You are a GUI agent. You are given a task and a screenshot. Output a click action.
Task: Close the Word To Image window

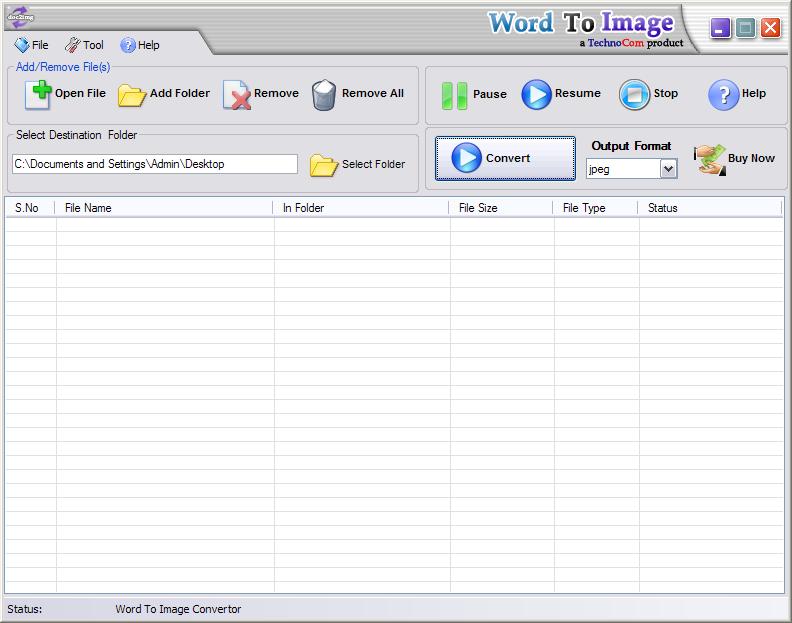(x=771, y=28)
